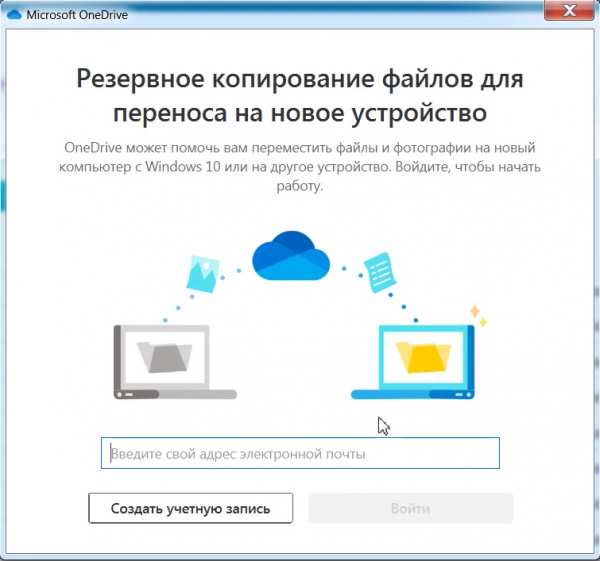Focus the email address input field
Viewport: 600px width, 561px height.
tap(299, 454)
